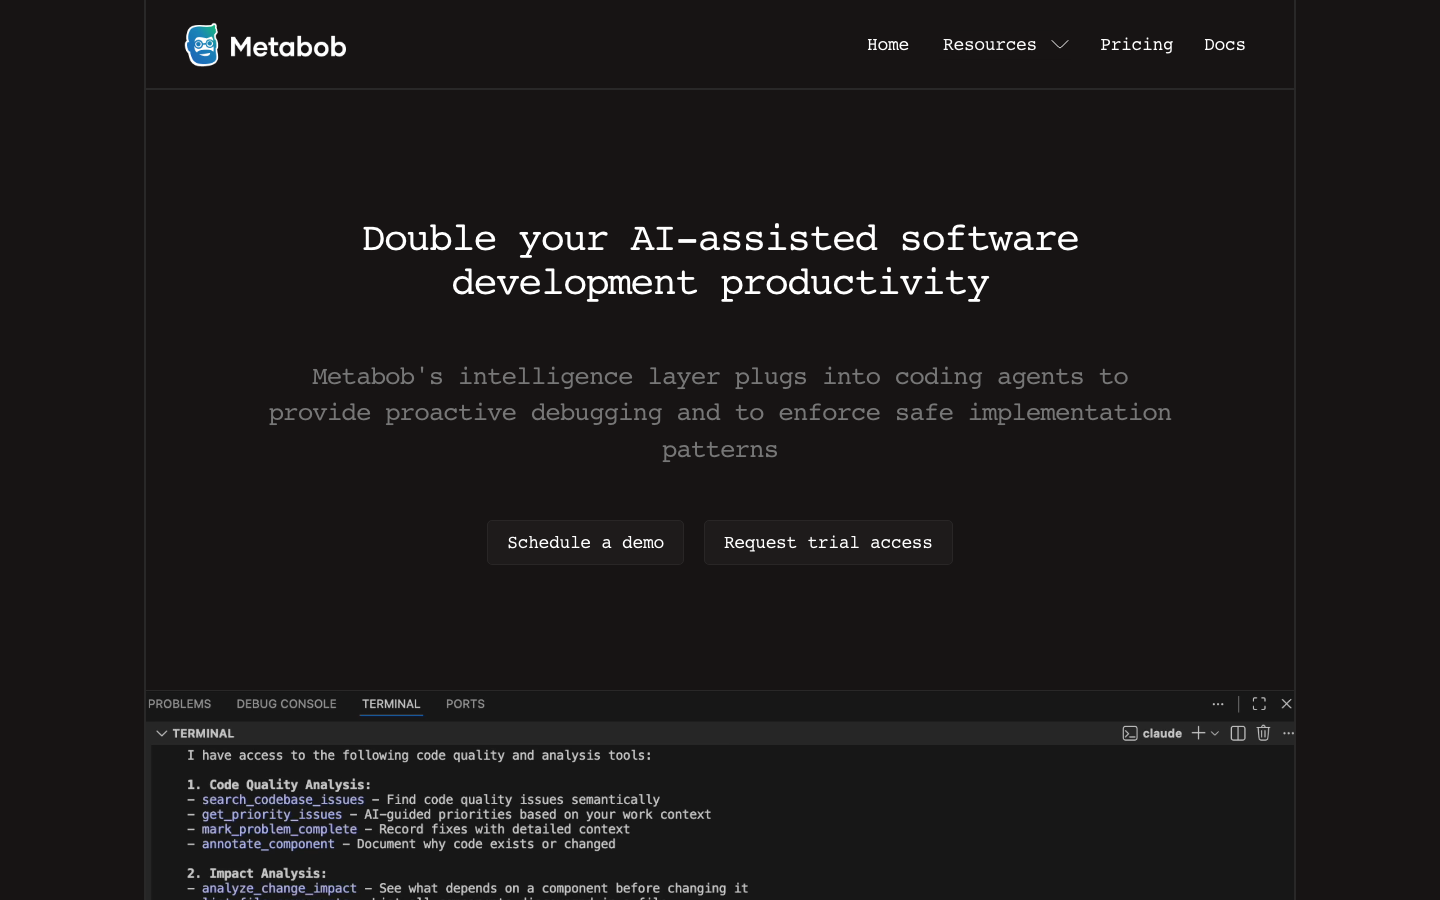Screen dimensions: 1440x900
Task: Click get_priority_issues tool name
Action: coord(272,815)
